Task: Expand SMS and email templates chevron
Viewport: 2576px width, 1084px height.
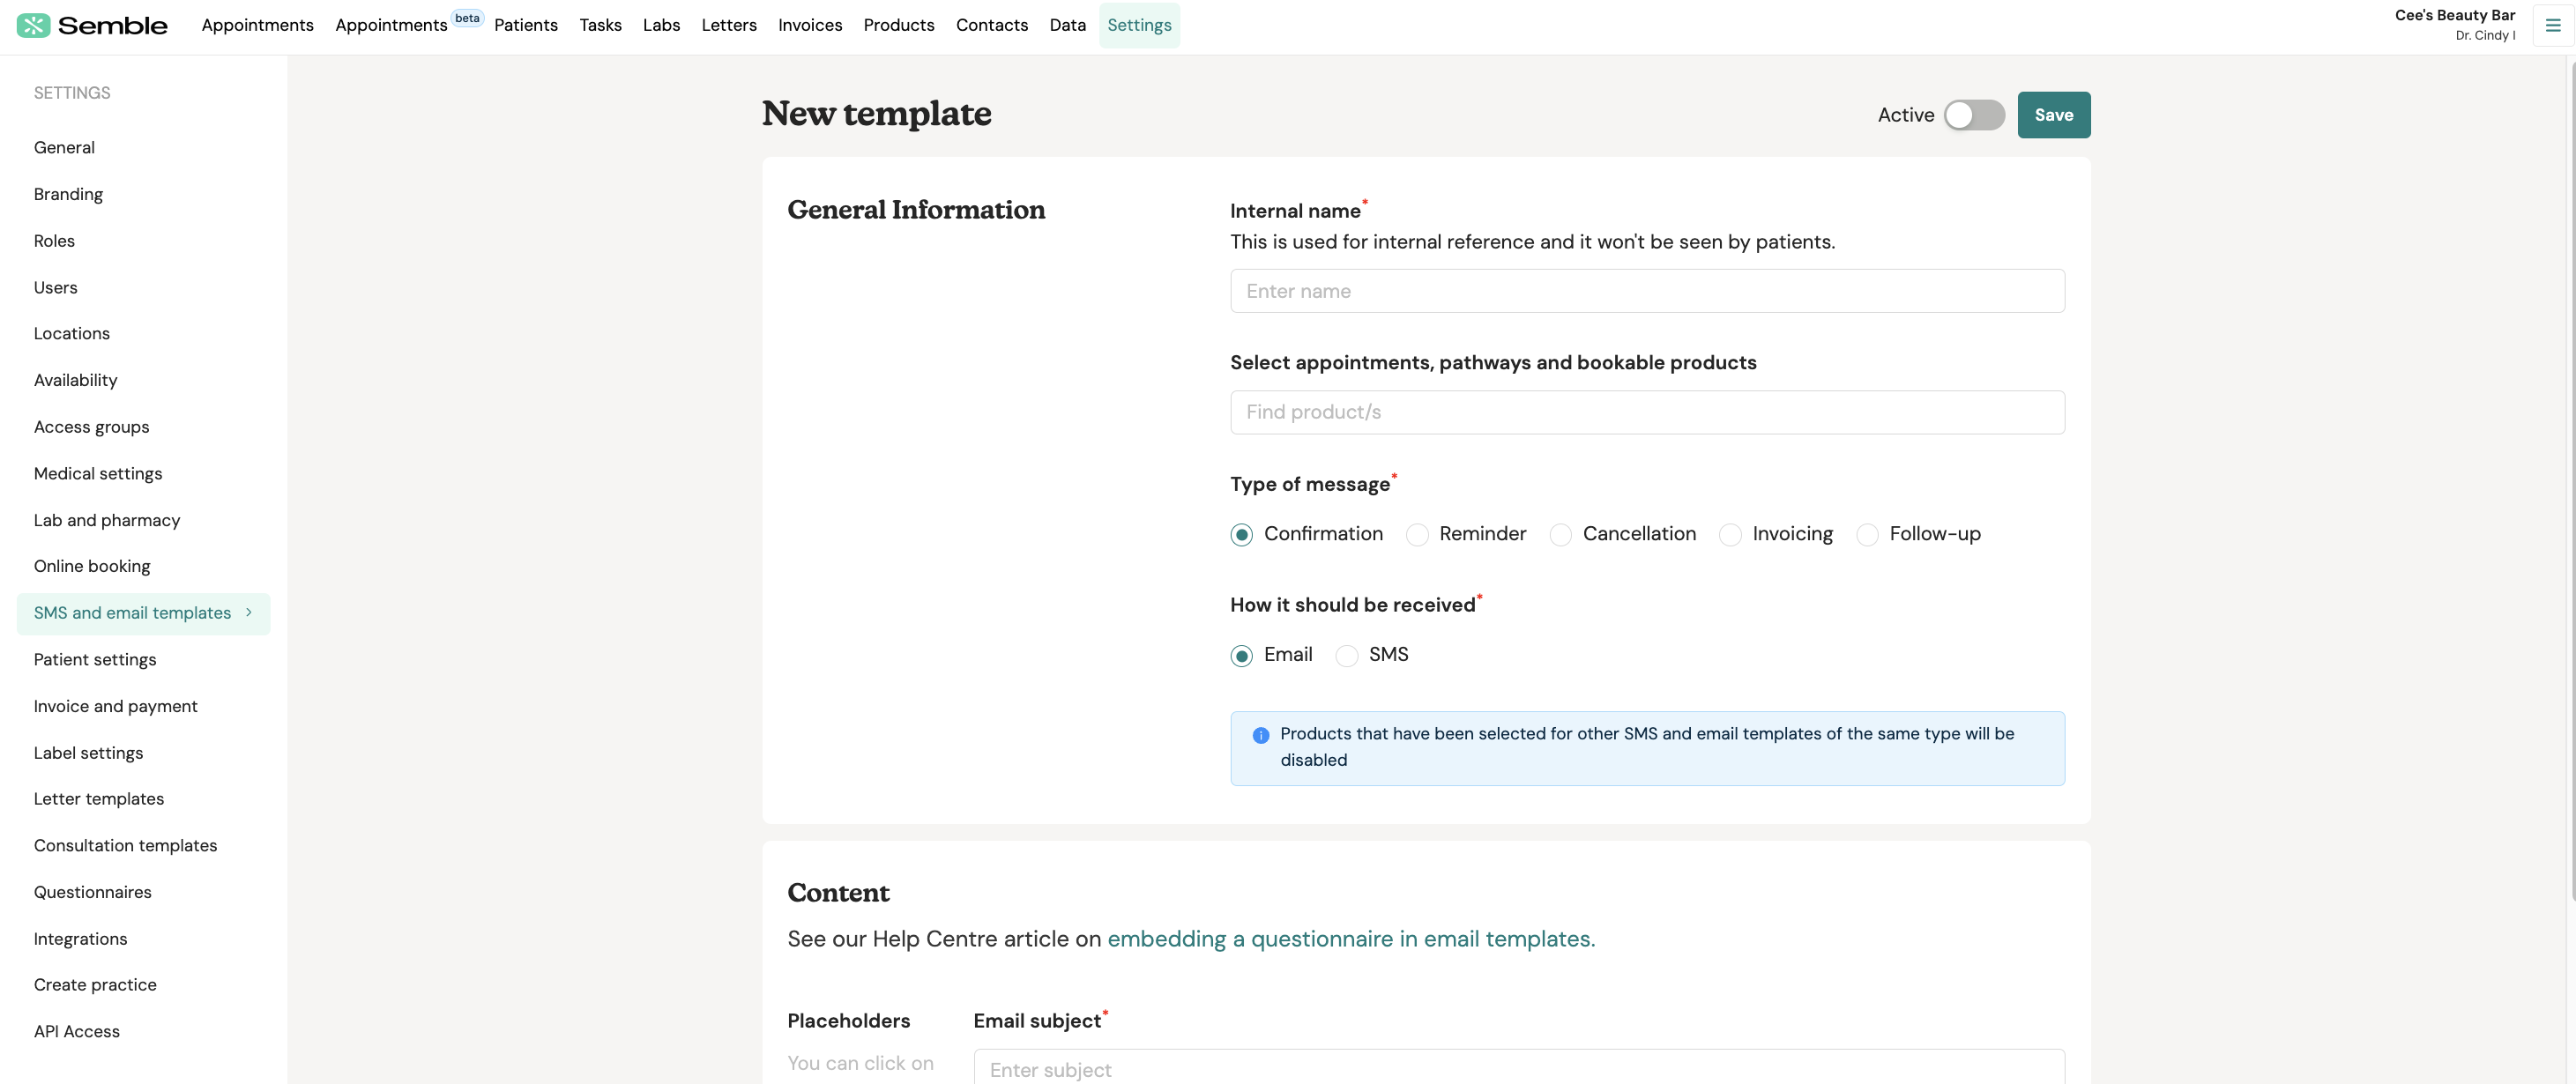Action: pos(249,613)
